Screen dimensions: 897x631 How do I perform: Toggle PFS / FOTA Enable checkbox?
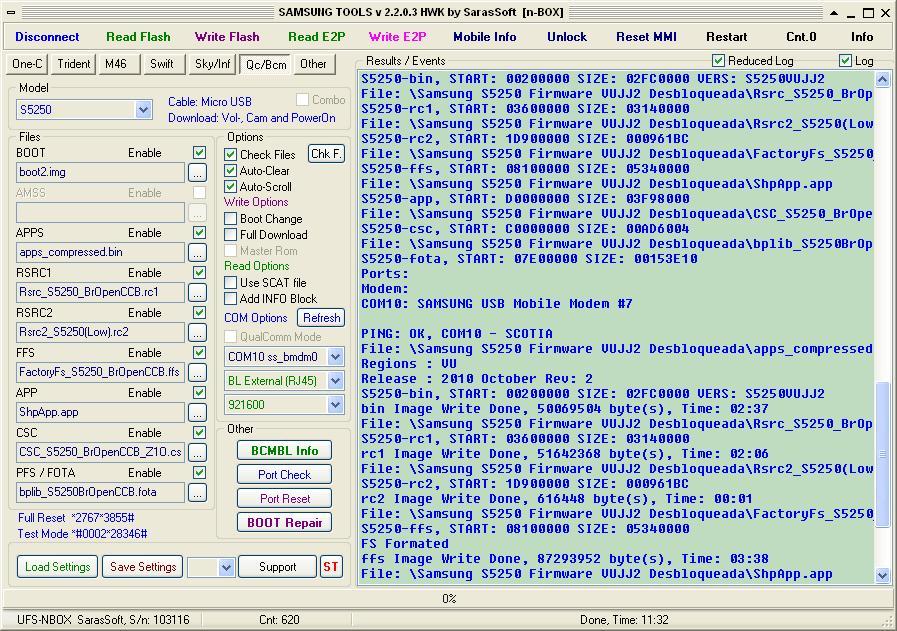coord(199,473)
